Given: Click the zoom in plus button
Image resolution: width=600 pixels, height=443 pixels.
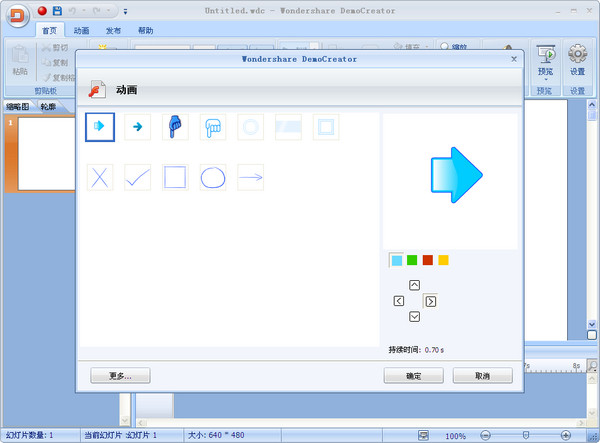Looking at the screenshot, I should (x=566, y=435).
